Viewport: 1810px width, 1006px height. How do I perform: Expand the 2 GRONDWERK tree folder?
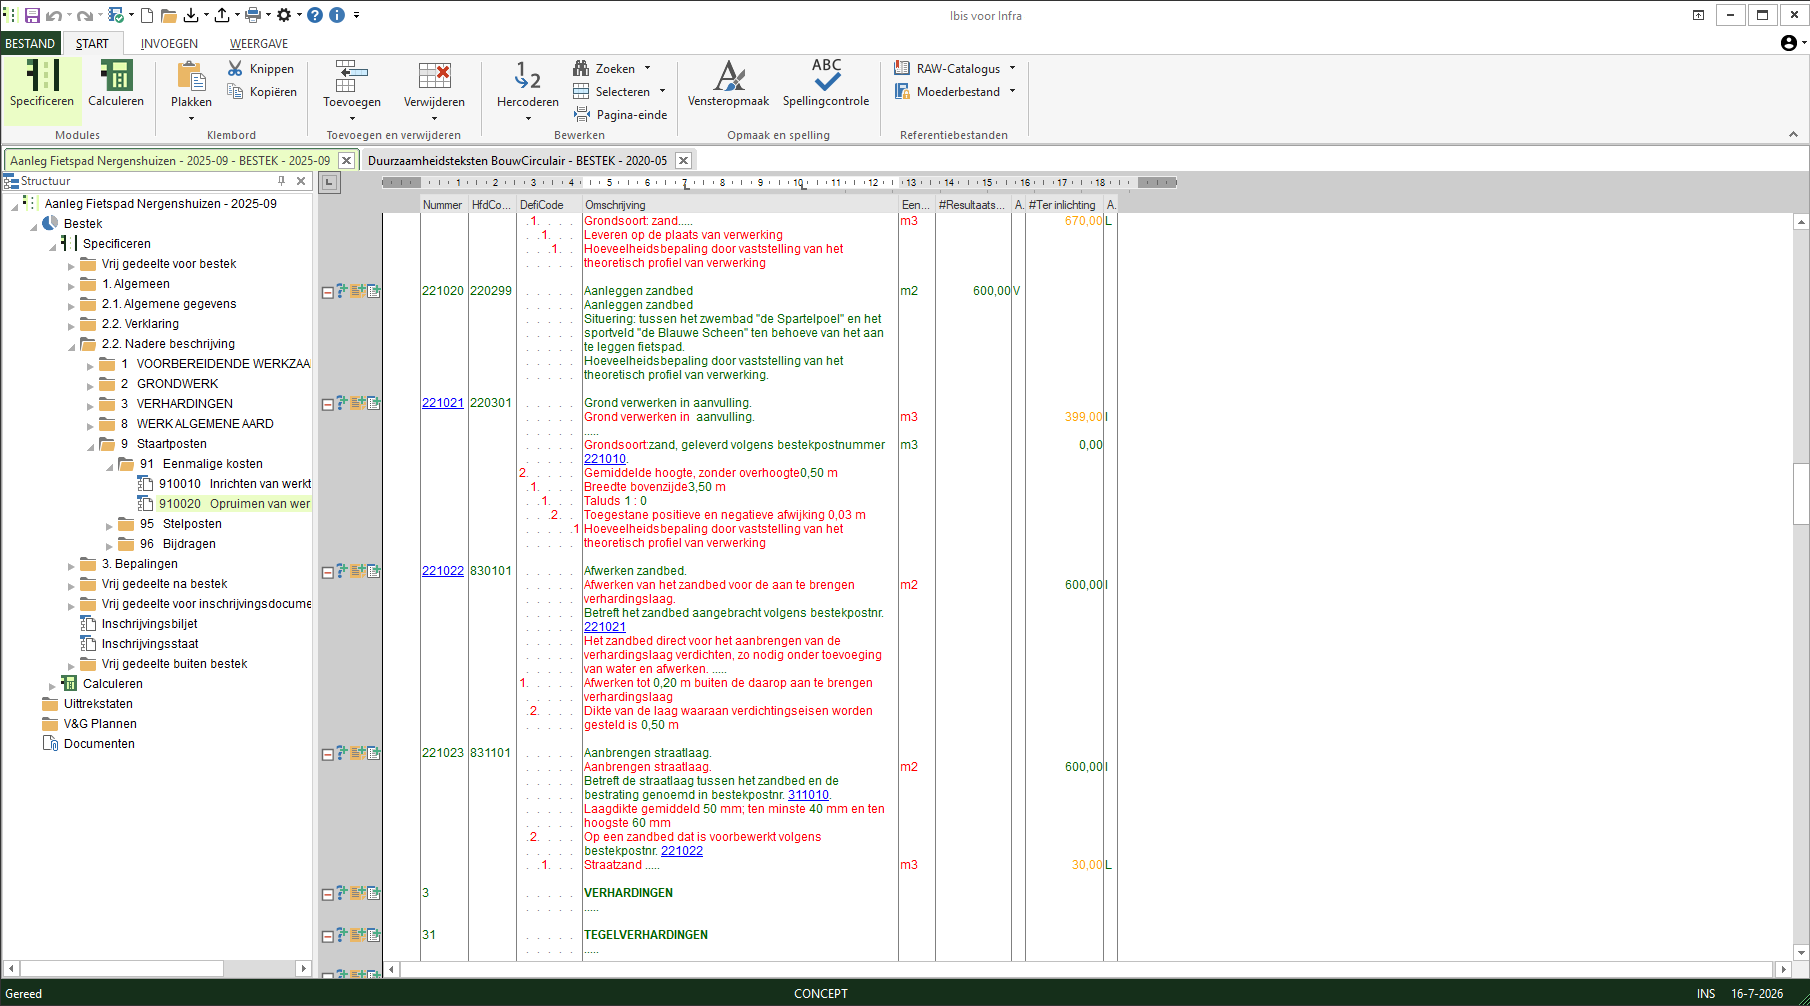(90, 385)
